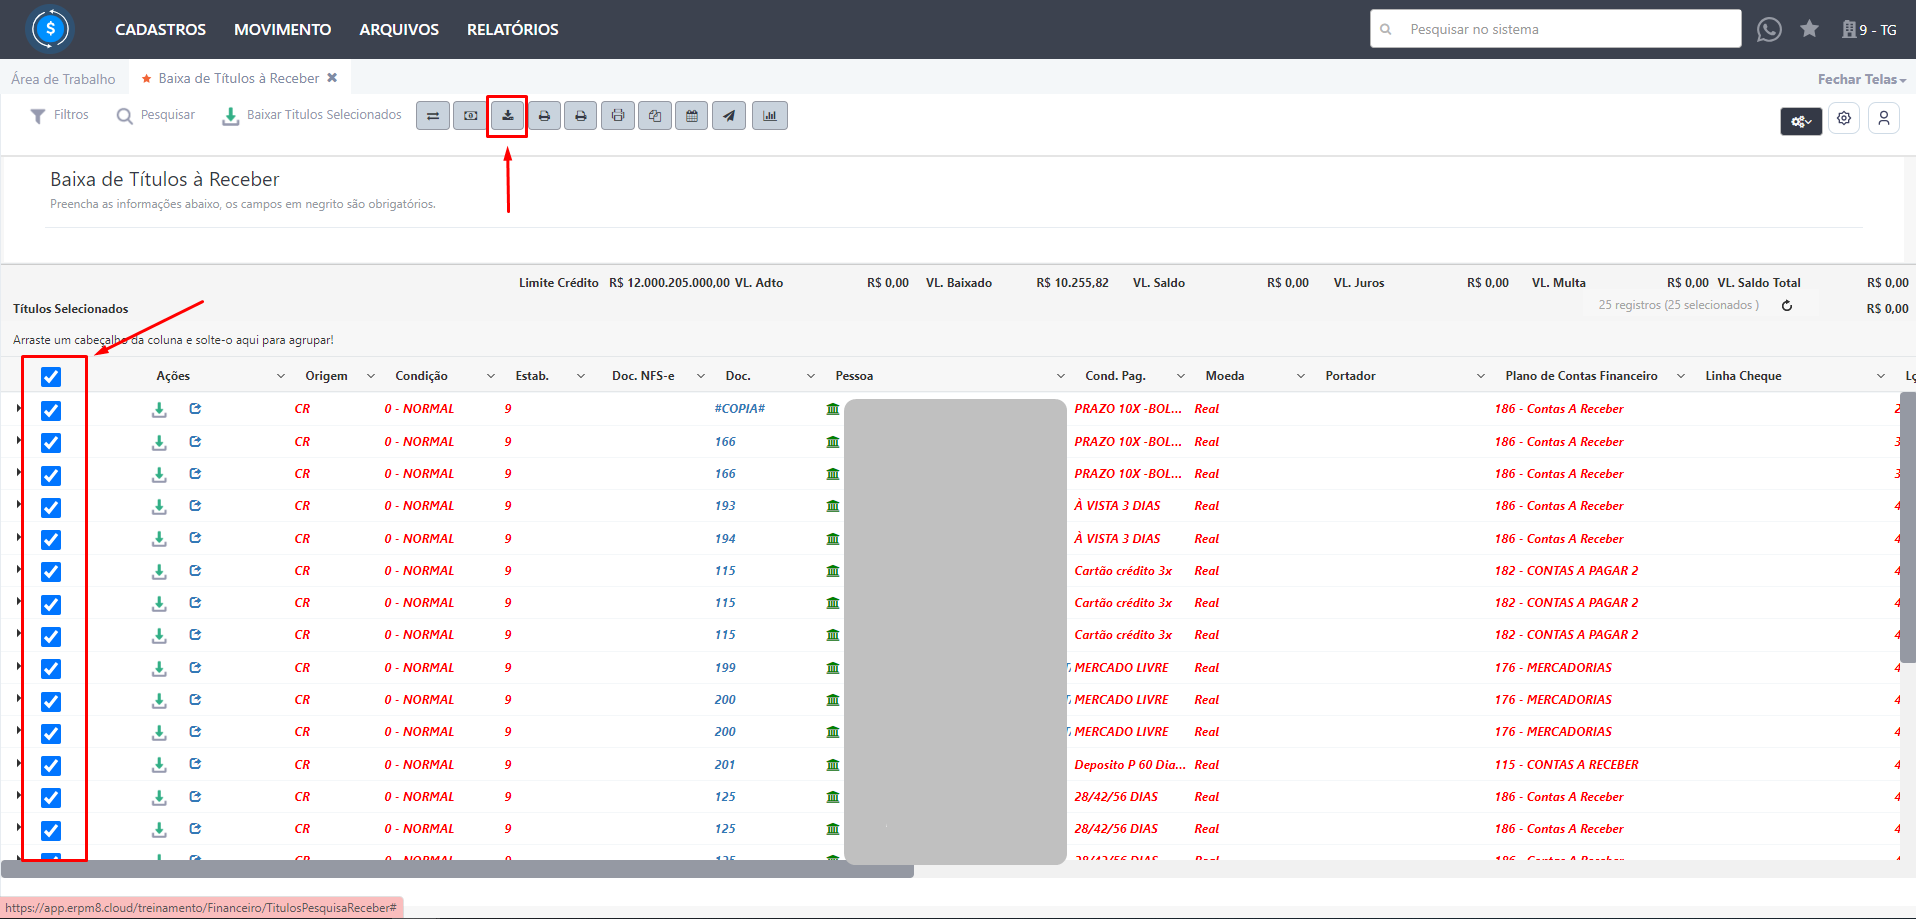Click the Pesquisar no sistema search field
The image size is (1916, 919).
click(x=1556, y=29)
